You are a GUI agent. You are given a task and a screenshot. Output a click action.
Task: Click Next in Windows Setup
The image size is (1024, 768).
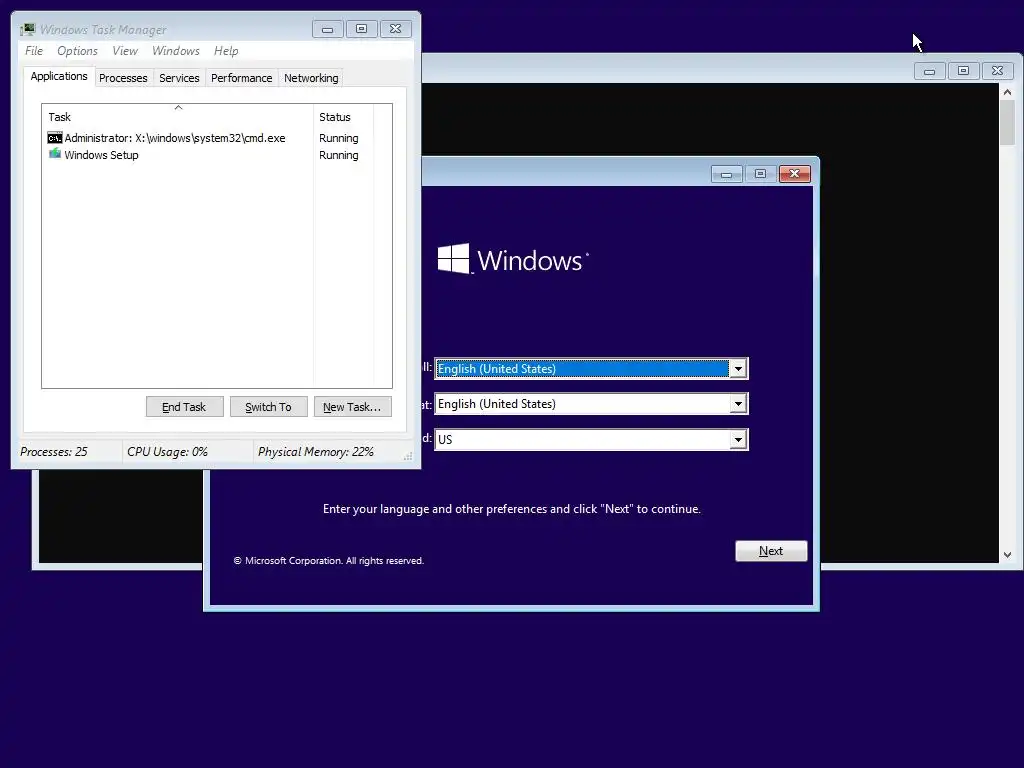771,551
